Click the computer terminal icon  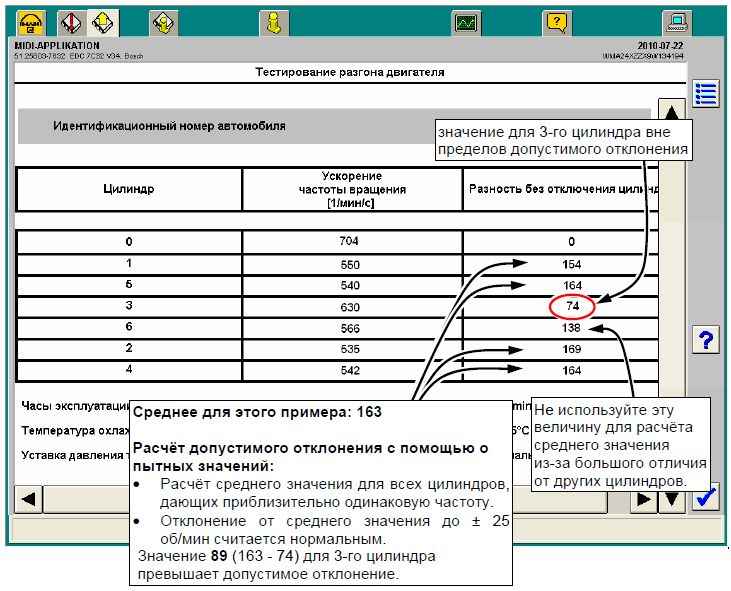(677, 23)
